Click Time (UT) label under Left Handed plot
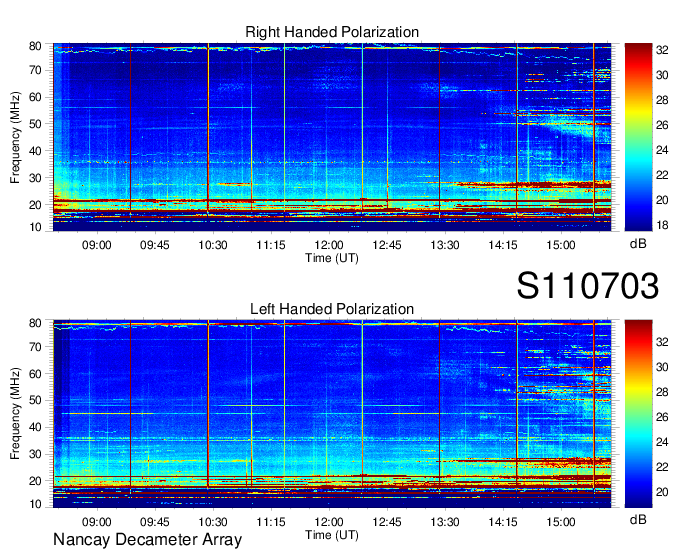 pos(332,535)
